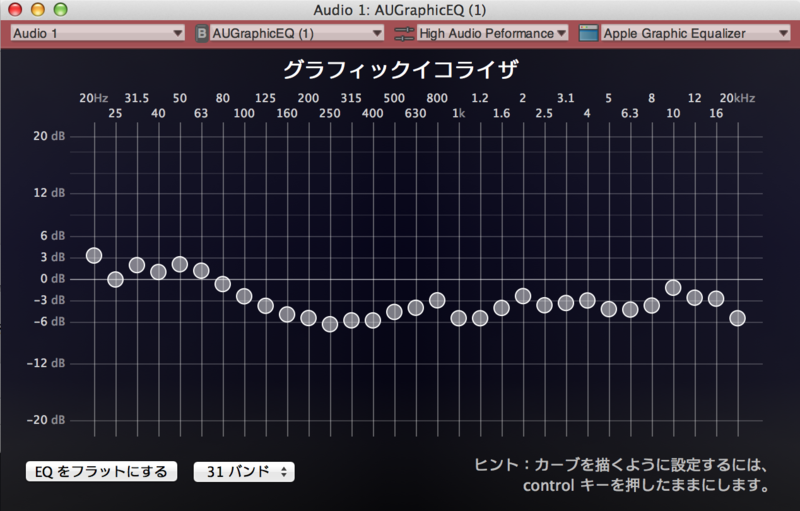Click the 630 Hz band slider knob

click(415, 308)
